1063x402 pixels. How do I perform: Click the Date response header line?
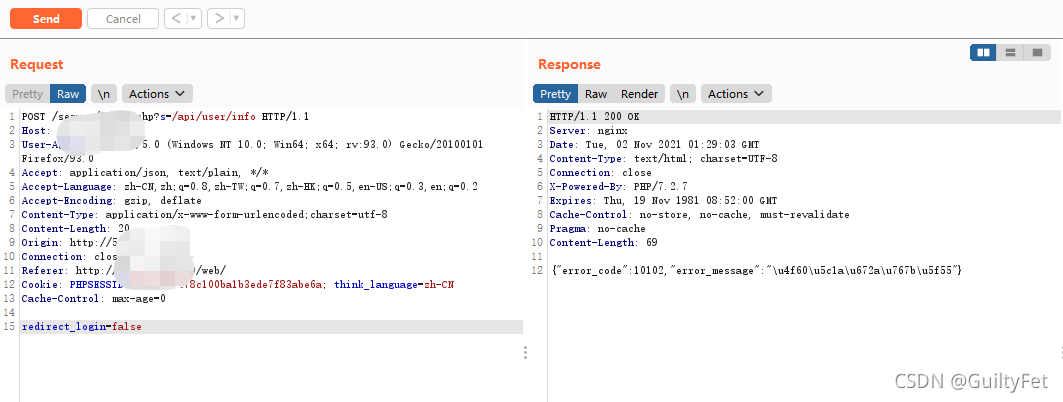coord(654,144)
